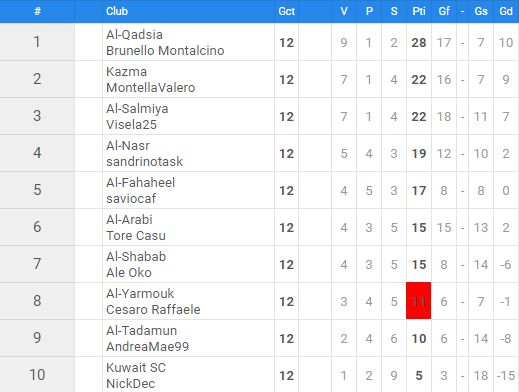The height and width of the screenshot is (392, 519).
Task: View manager AndreaMae99 profile
Action: (x=147, y=347)
